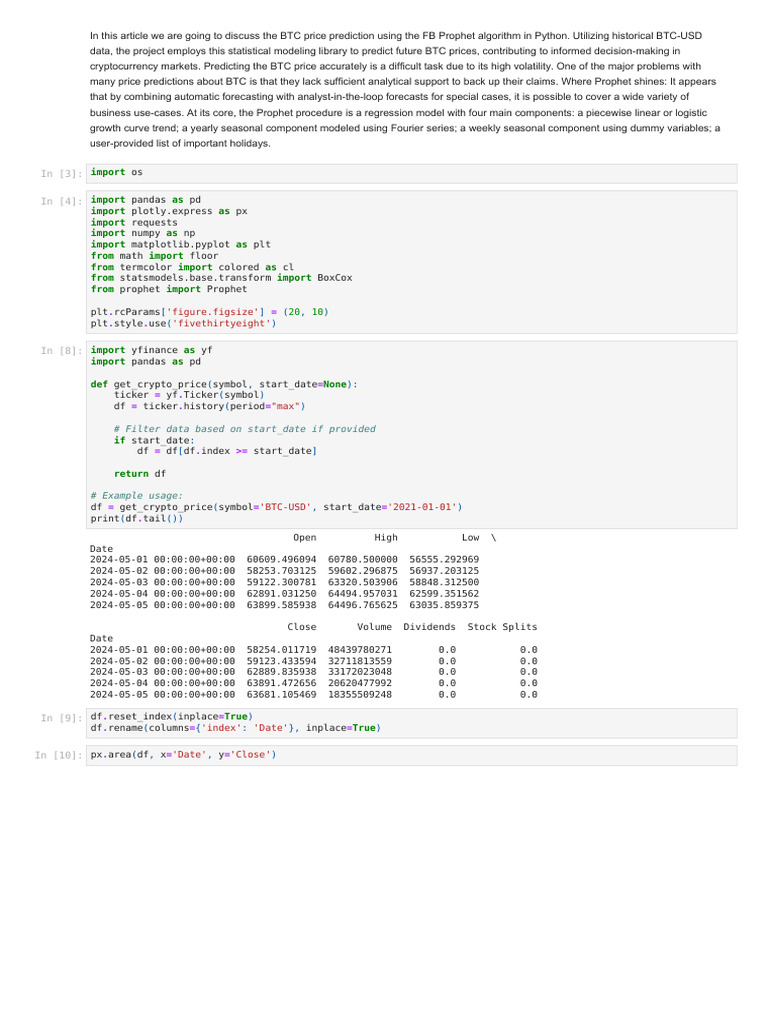Select the df.reset_index code cell
The width and height of the screenshot is (768, 1024).
(411, 723)
